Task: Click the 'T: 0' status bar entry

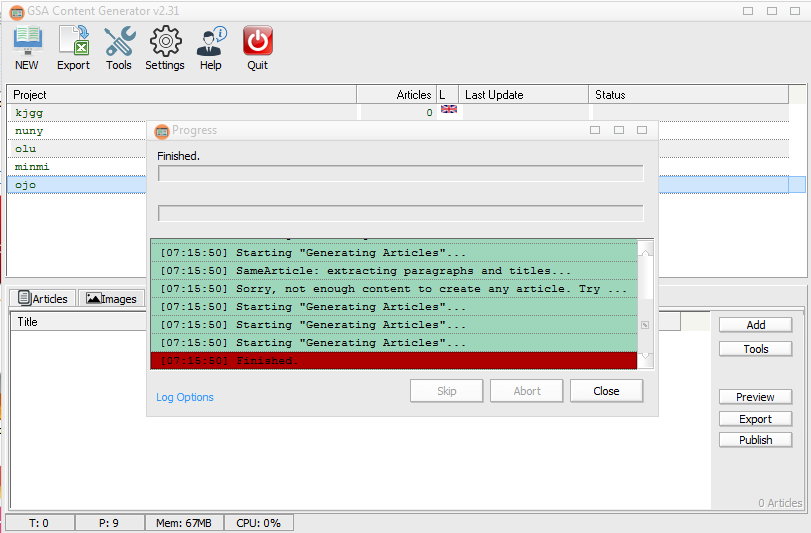Action: (39, 523)
